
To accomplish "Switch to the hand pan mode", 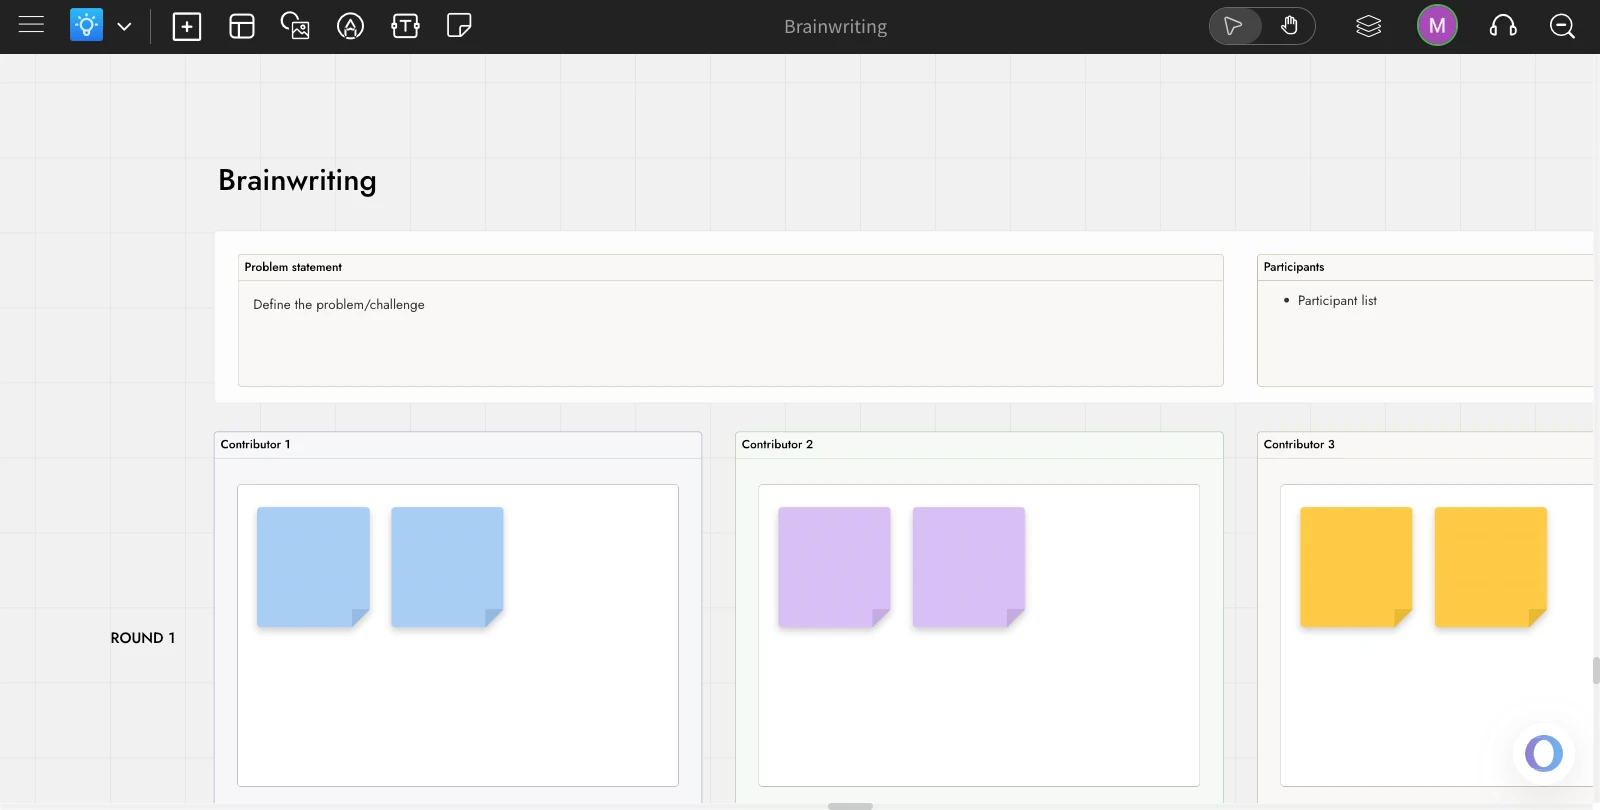I will coord(1289,26).
